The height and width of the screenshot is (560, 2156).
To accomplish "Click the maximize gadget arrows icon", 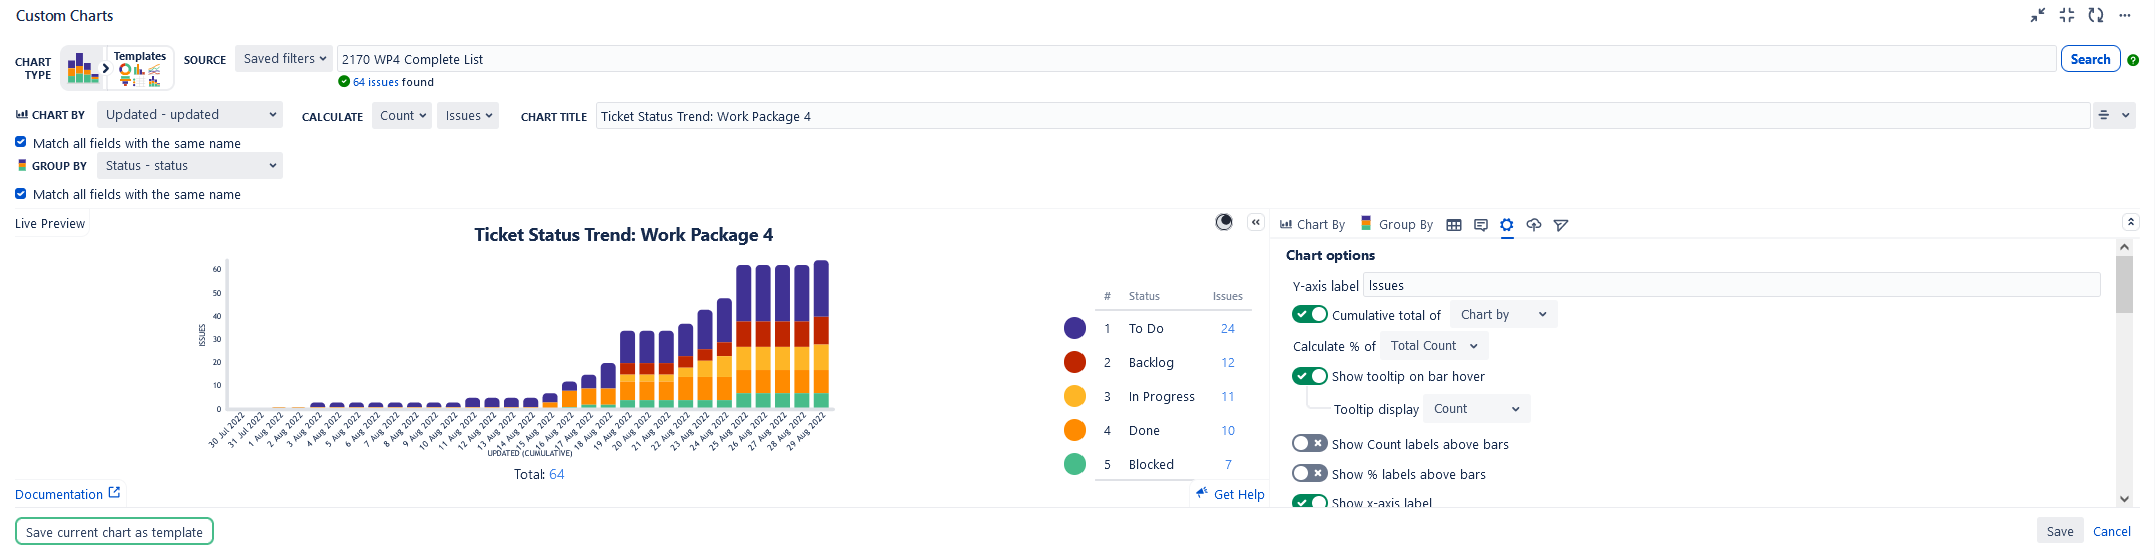I will (2067, 15).
